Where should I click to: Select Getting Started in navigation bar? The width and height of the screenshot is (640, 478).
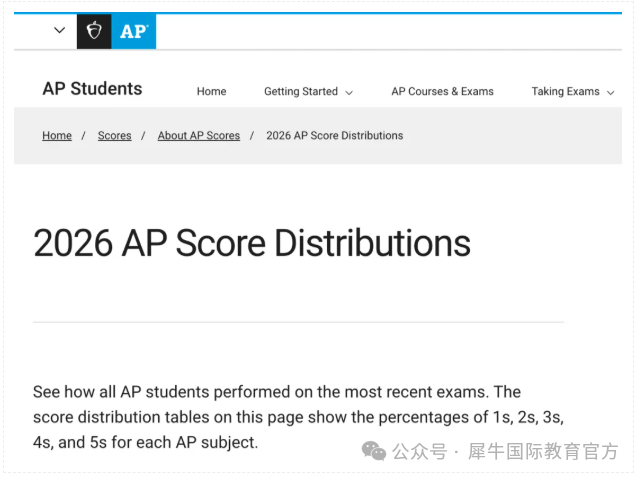pos(301,91)
